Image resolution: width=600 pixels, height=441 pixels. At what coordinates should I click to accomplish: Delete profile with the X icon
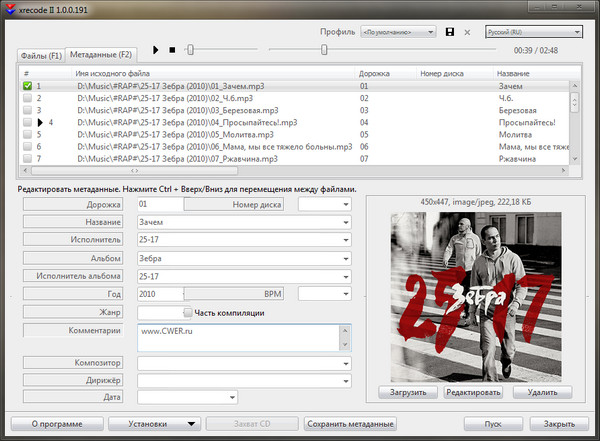[x=468, y=32]
